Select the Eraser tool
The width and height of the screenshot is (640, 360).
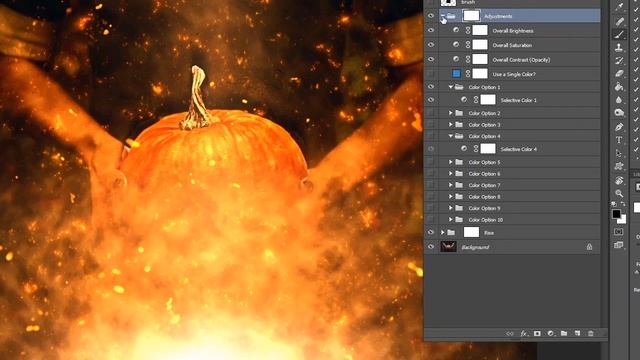click(x=619, y=73)
